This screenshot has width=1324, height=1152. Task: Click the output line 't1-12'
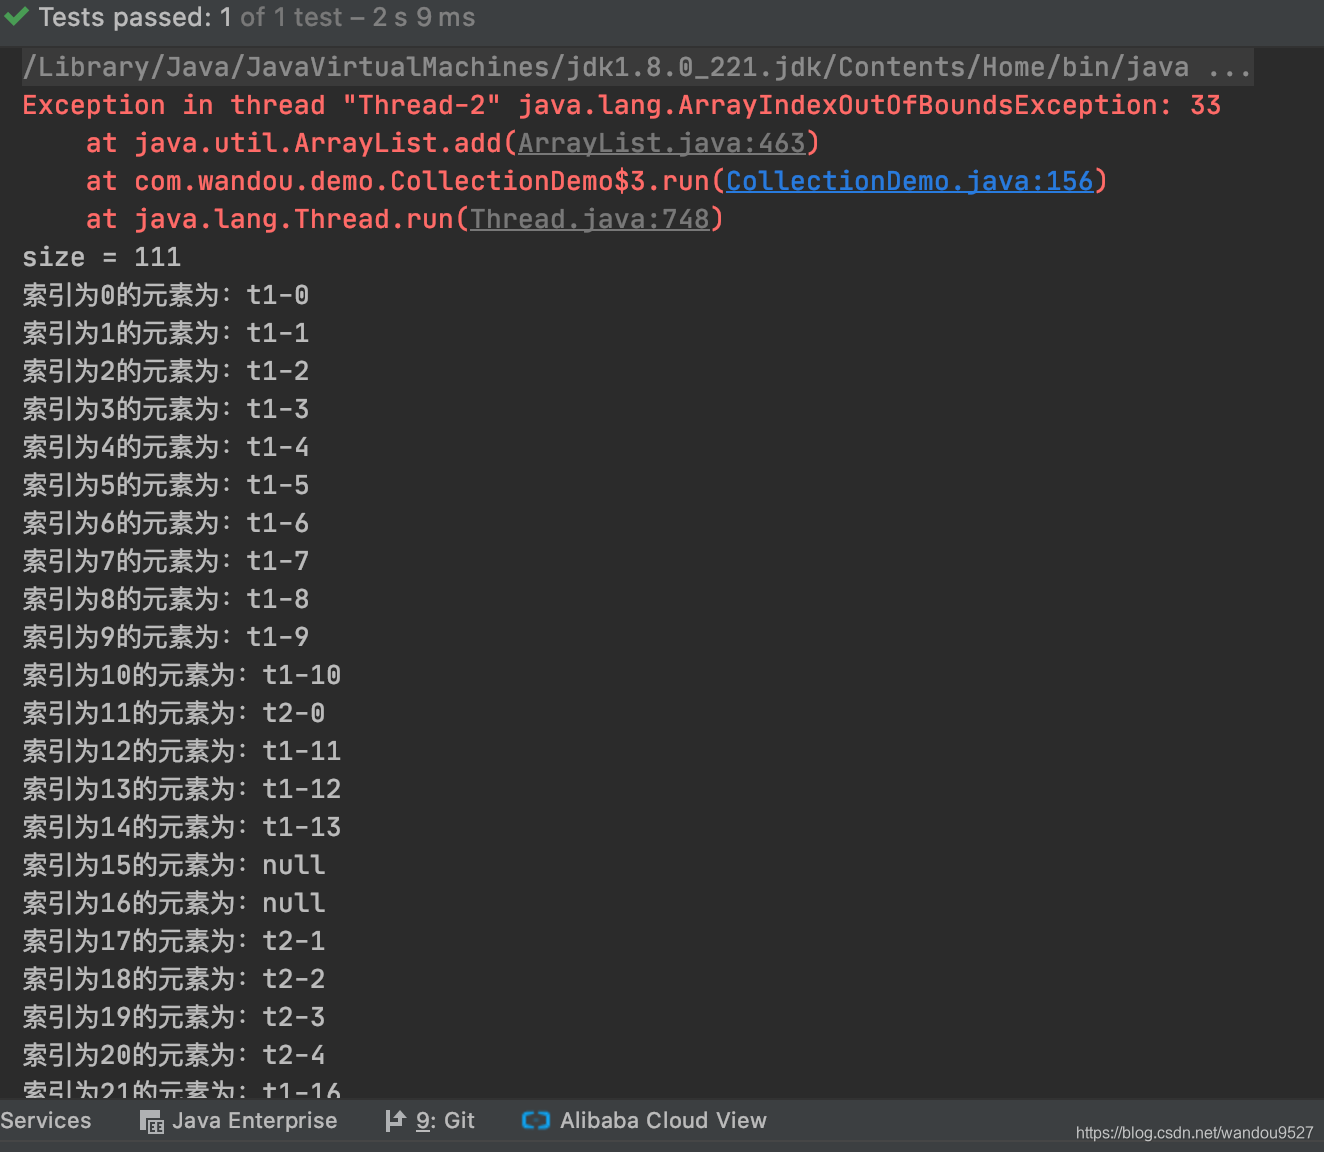(x=182, y=789)
